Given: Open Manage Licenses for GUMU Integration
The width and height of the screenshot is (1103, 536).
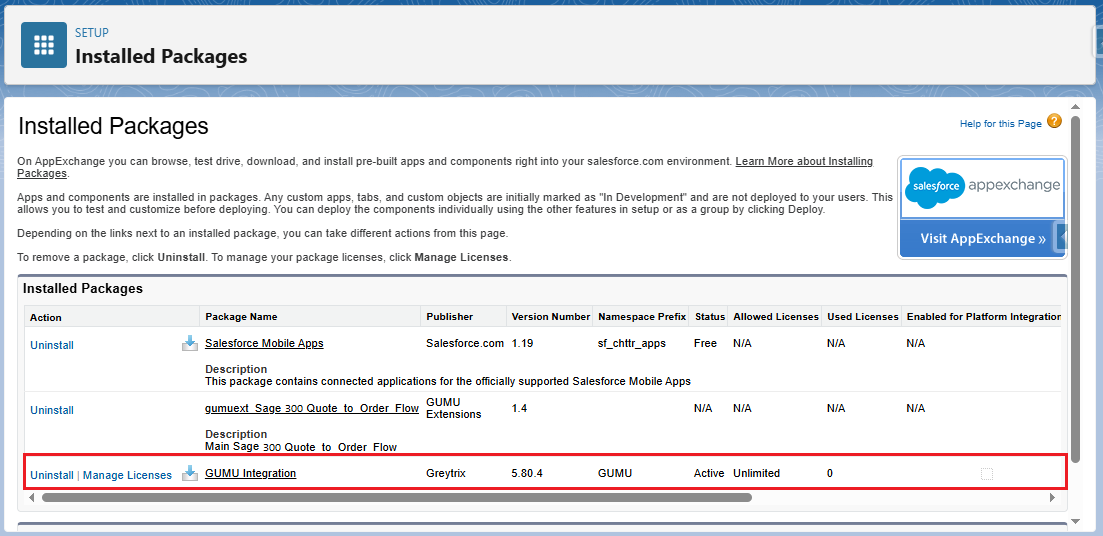Looking at the screenshot, I should [x=127, y=475].
